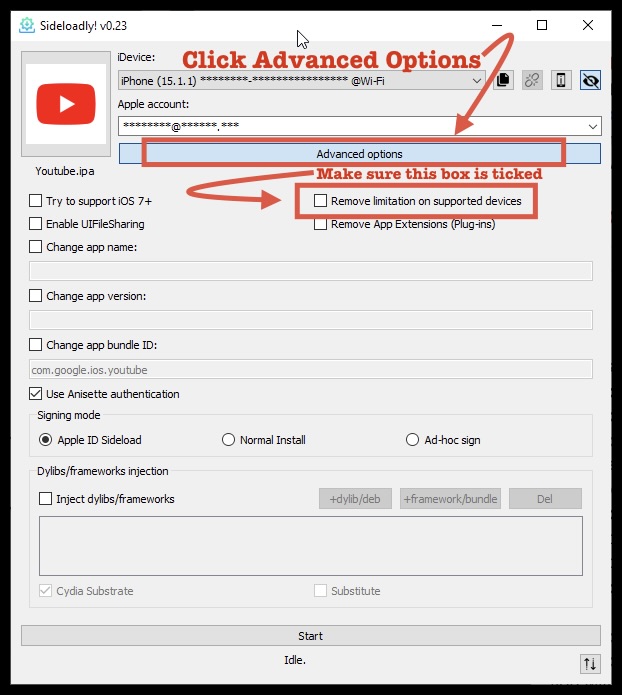The image size is (622, 695).
Task: Click the copy device info icon
Action: click(503, 80)
